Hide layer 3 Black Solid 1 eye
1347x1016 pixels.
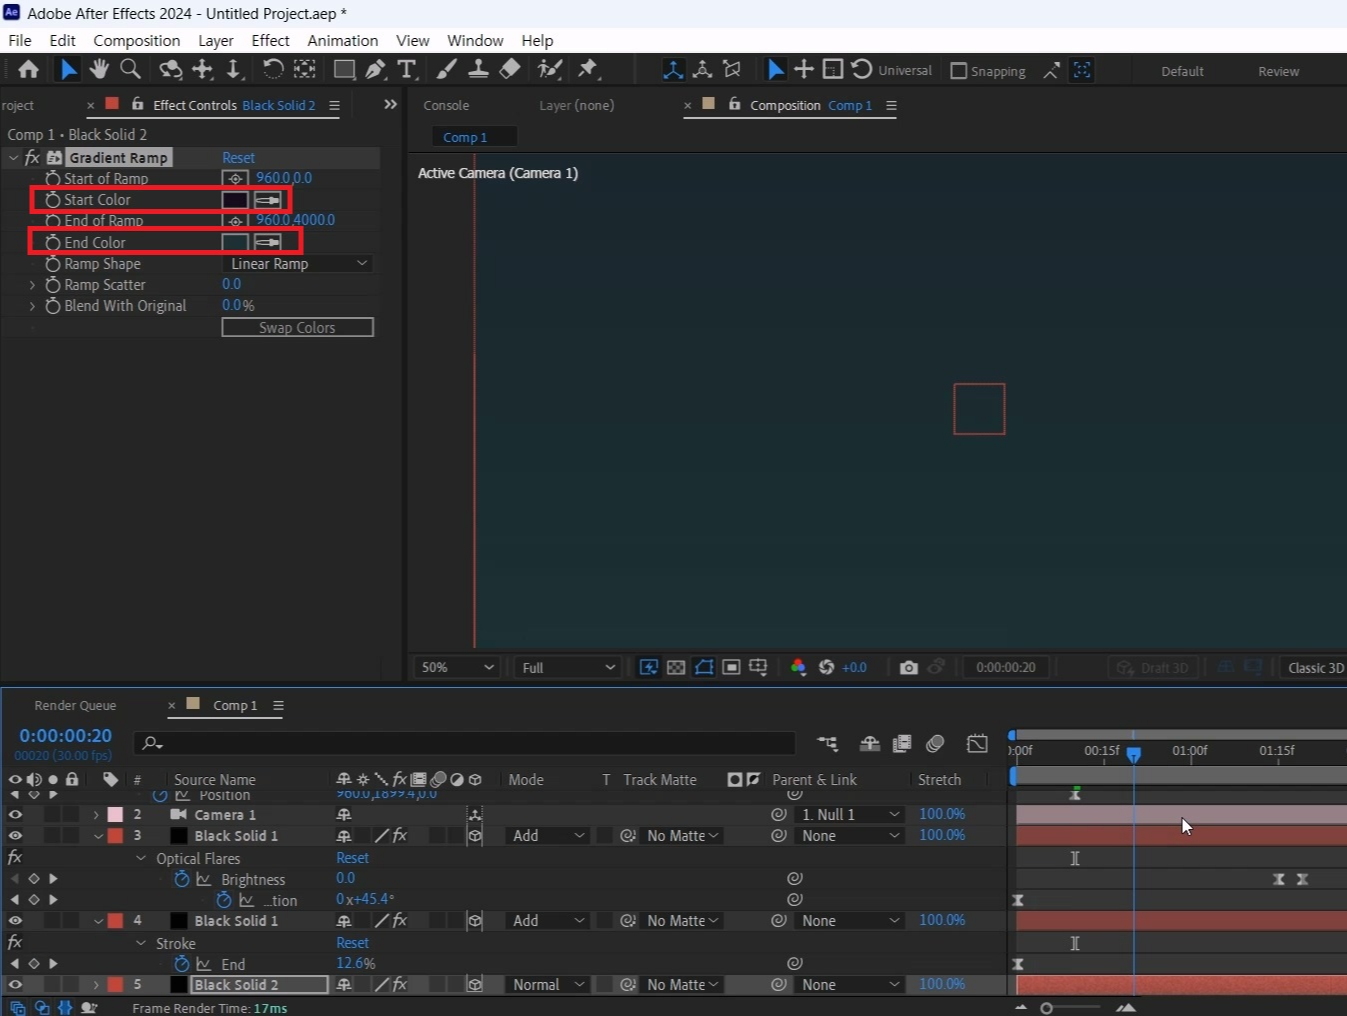(15, 836)
